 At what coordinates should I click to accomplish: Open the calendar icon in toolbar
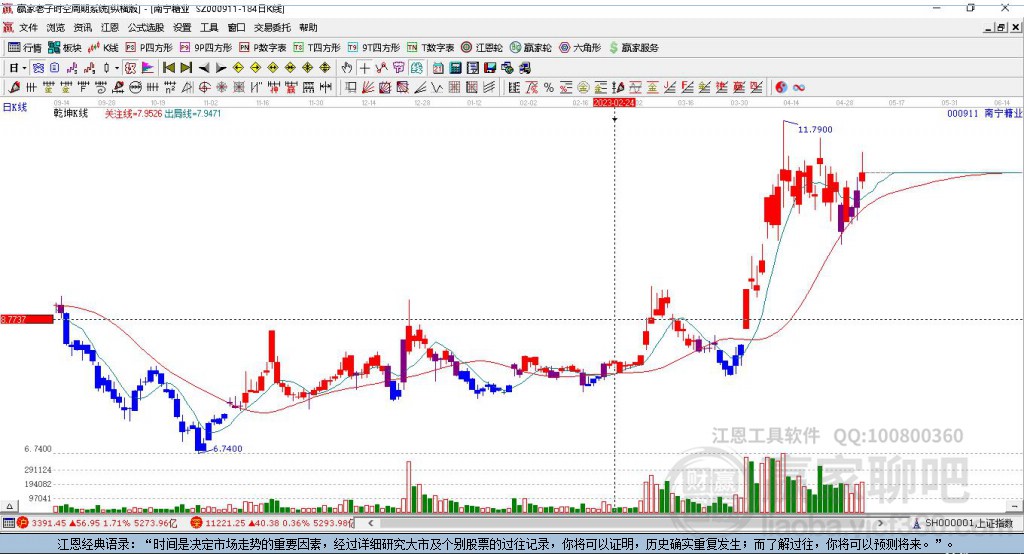point(438,68)
